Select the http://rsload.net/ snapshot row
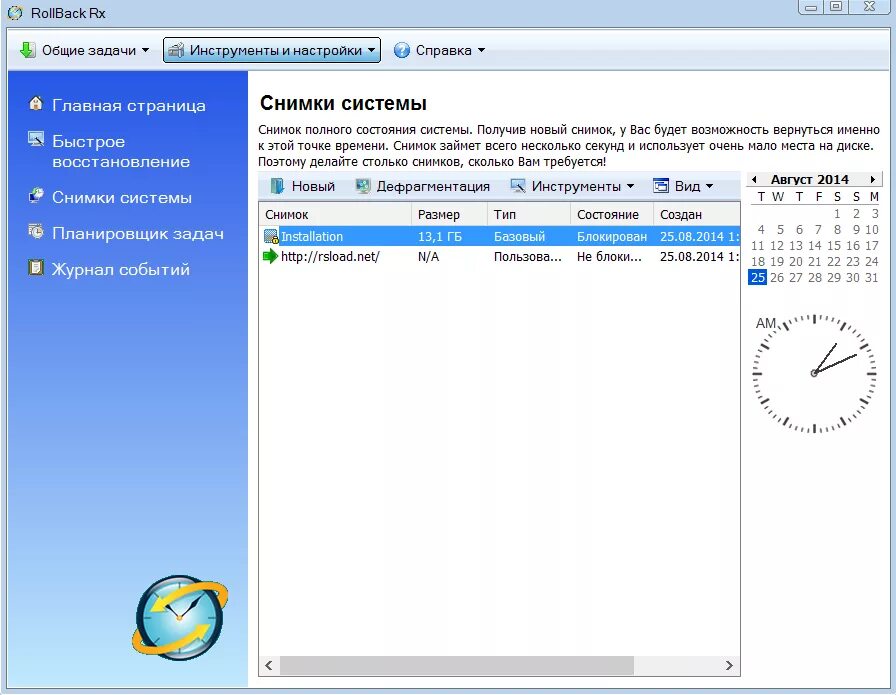 [499, 256]
